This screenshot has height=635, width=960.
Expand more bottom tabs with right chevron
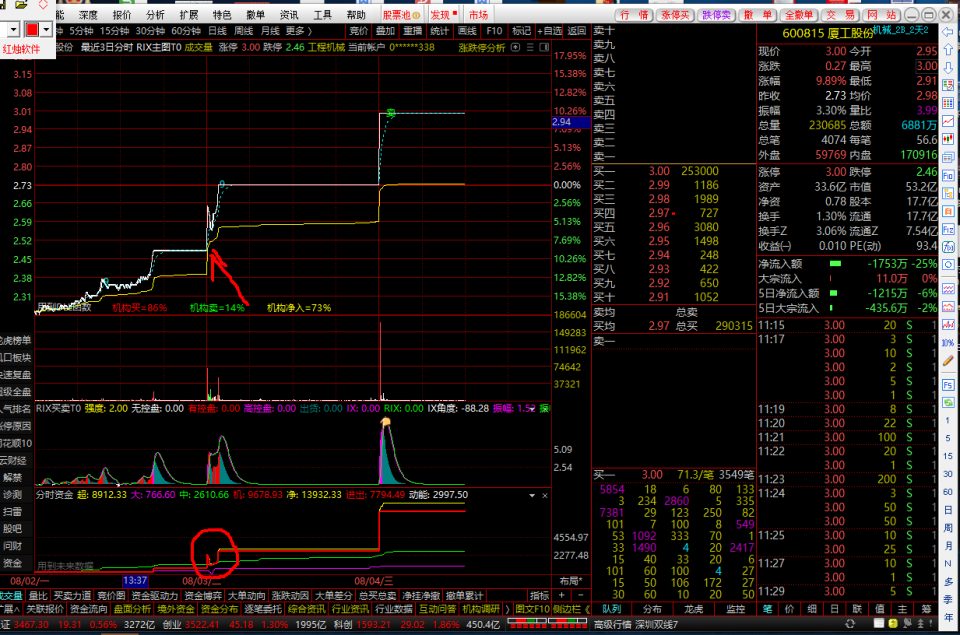pos(508,609)
